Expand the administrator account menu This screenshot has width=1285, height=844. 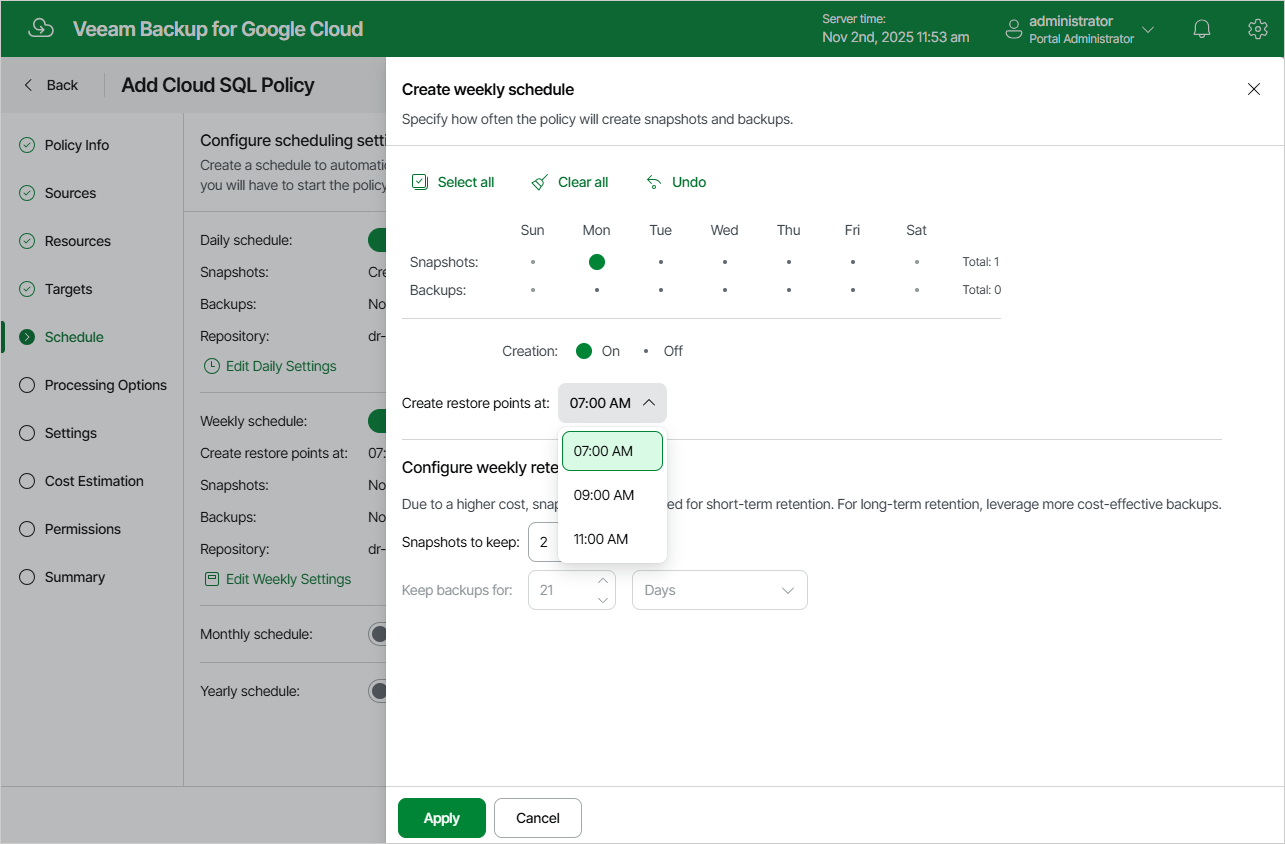point(1148,29)
